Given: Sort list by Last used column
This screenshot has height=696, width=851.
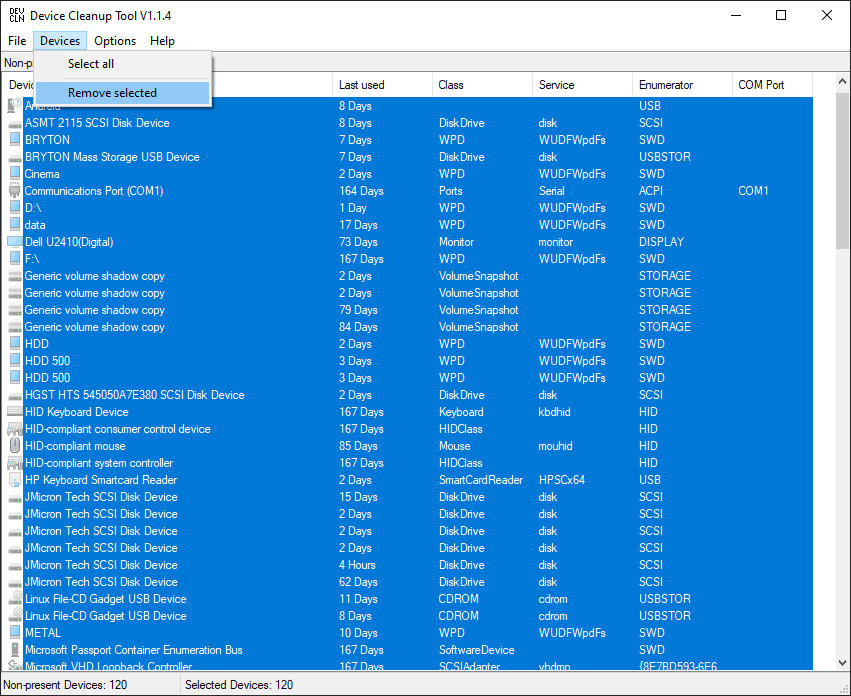Looking at the screenshot, I should point(382,85).
